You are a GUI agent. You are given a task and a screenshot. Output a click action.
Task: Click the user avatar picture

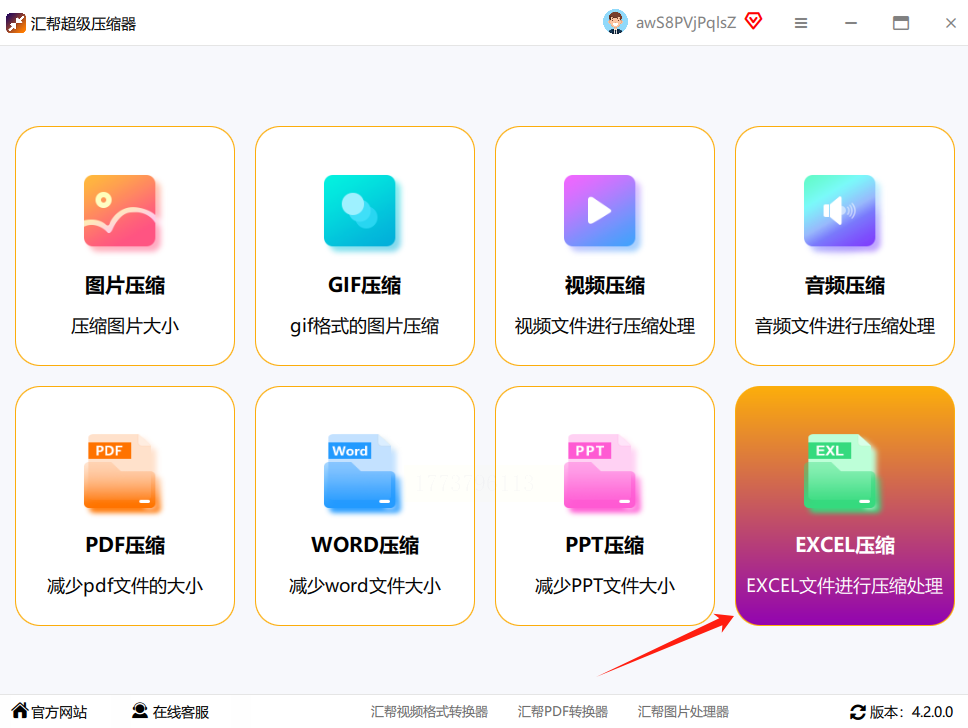tap(615, 22)
